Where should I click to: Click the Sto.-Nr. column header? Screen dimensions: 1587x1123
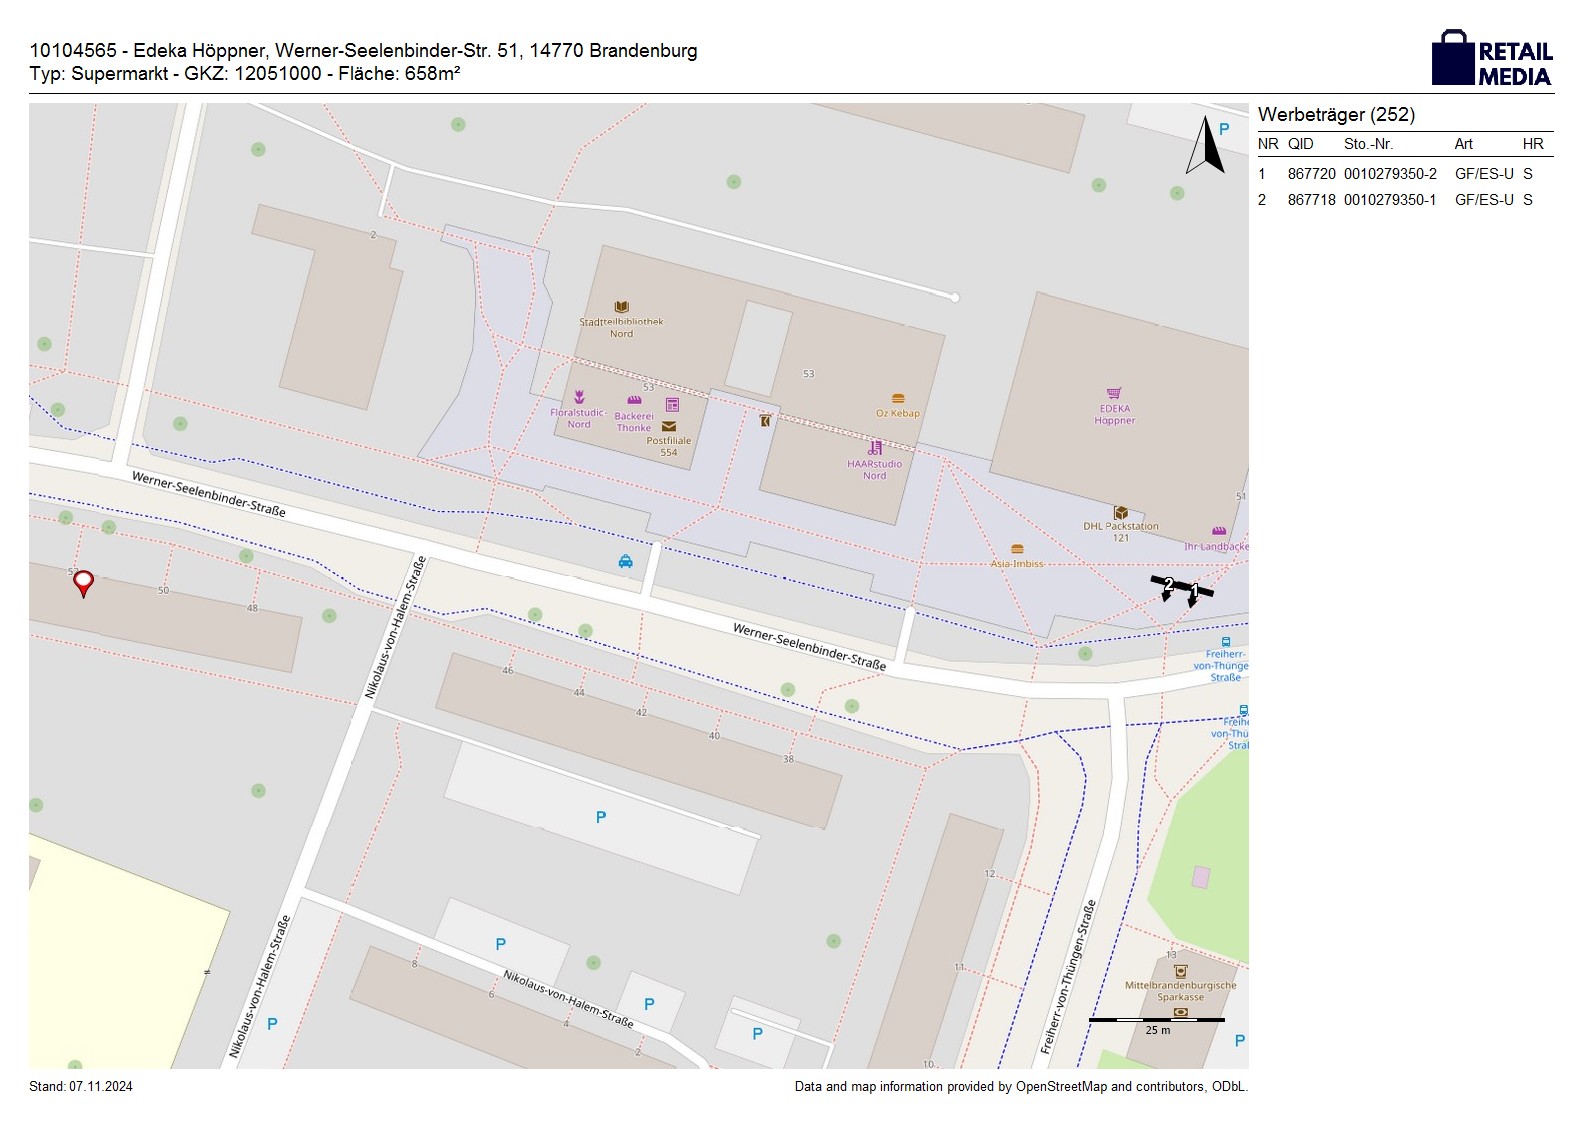pyautogui.click(x=1368, y=144)
